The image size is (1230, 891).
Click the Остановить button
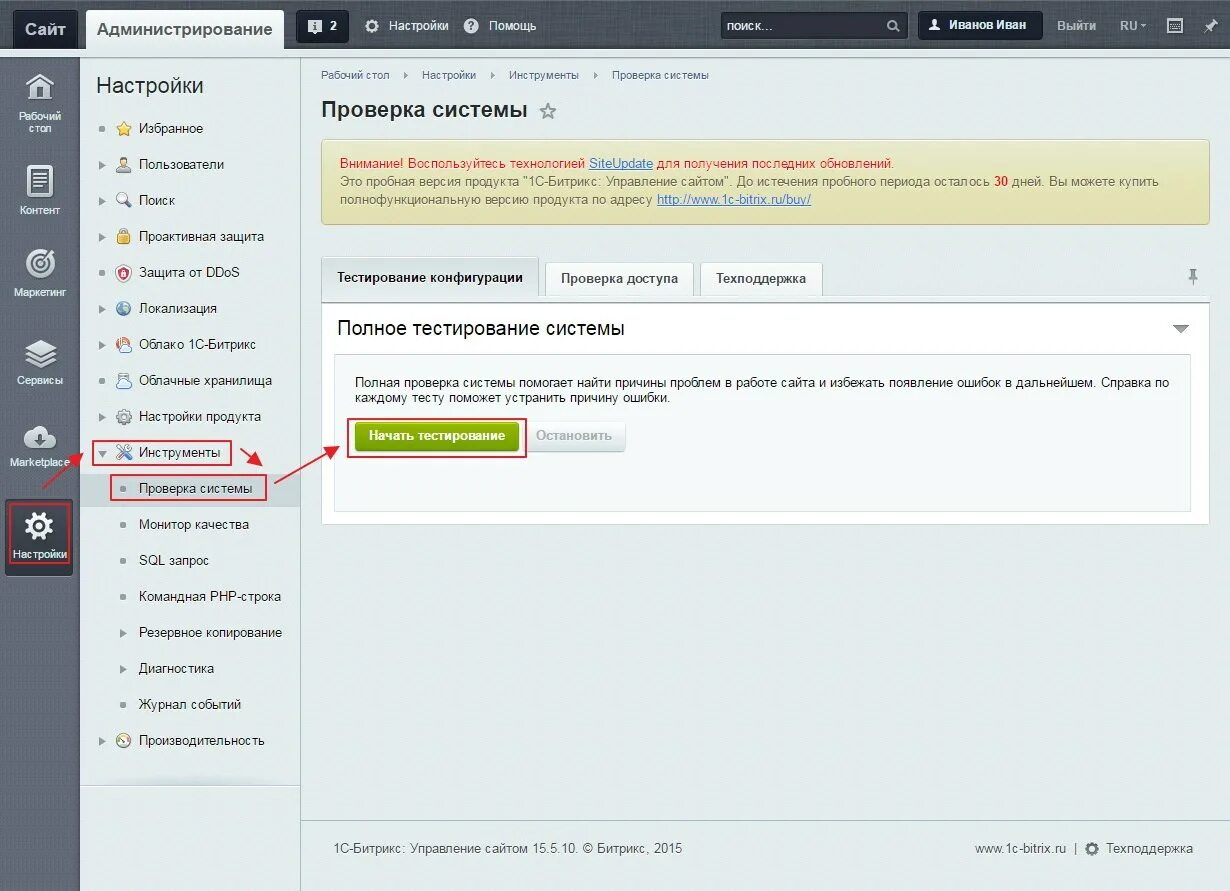pos(573,436)
